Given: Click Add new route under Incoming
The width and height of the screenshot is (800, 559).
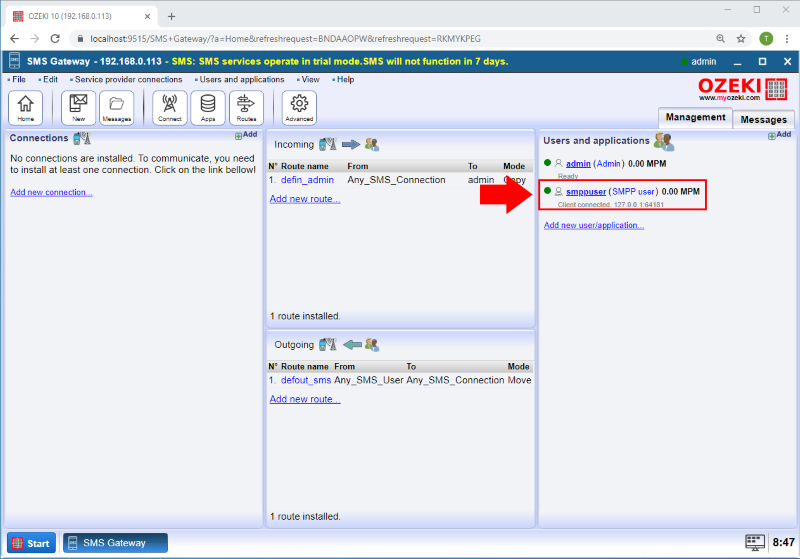Looking at the screenshot, I should [305, 199].
